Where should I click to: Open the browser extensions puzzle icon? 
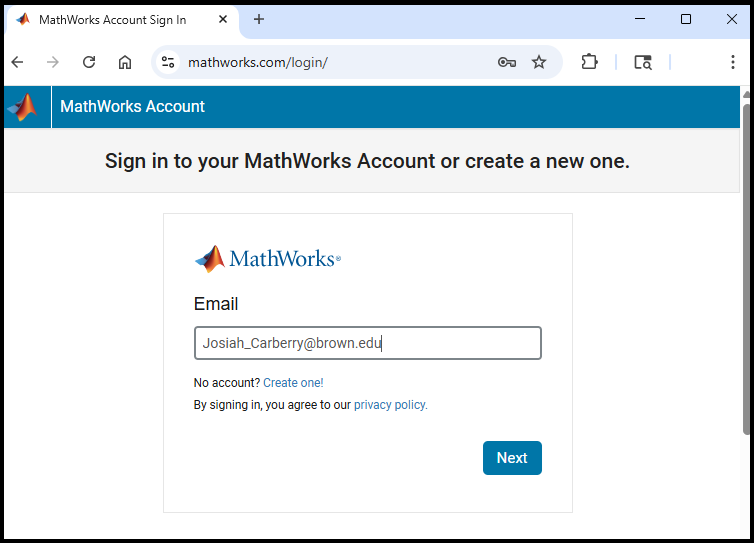point(590,62)
